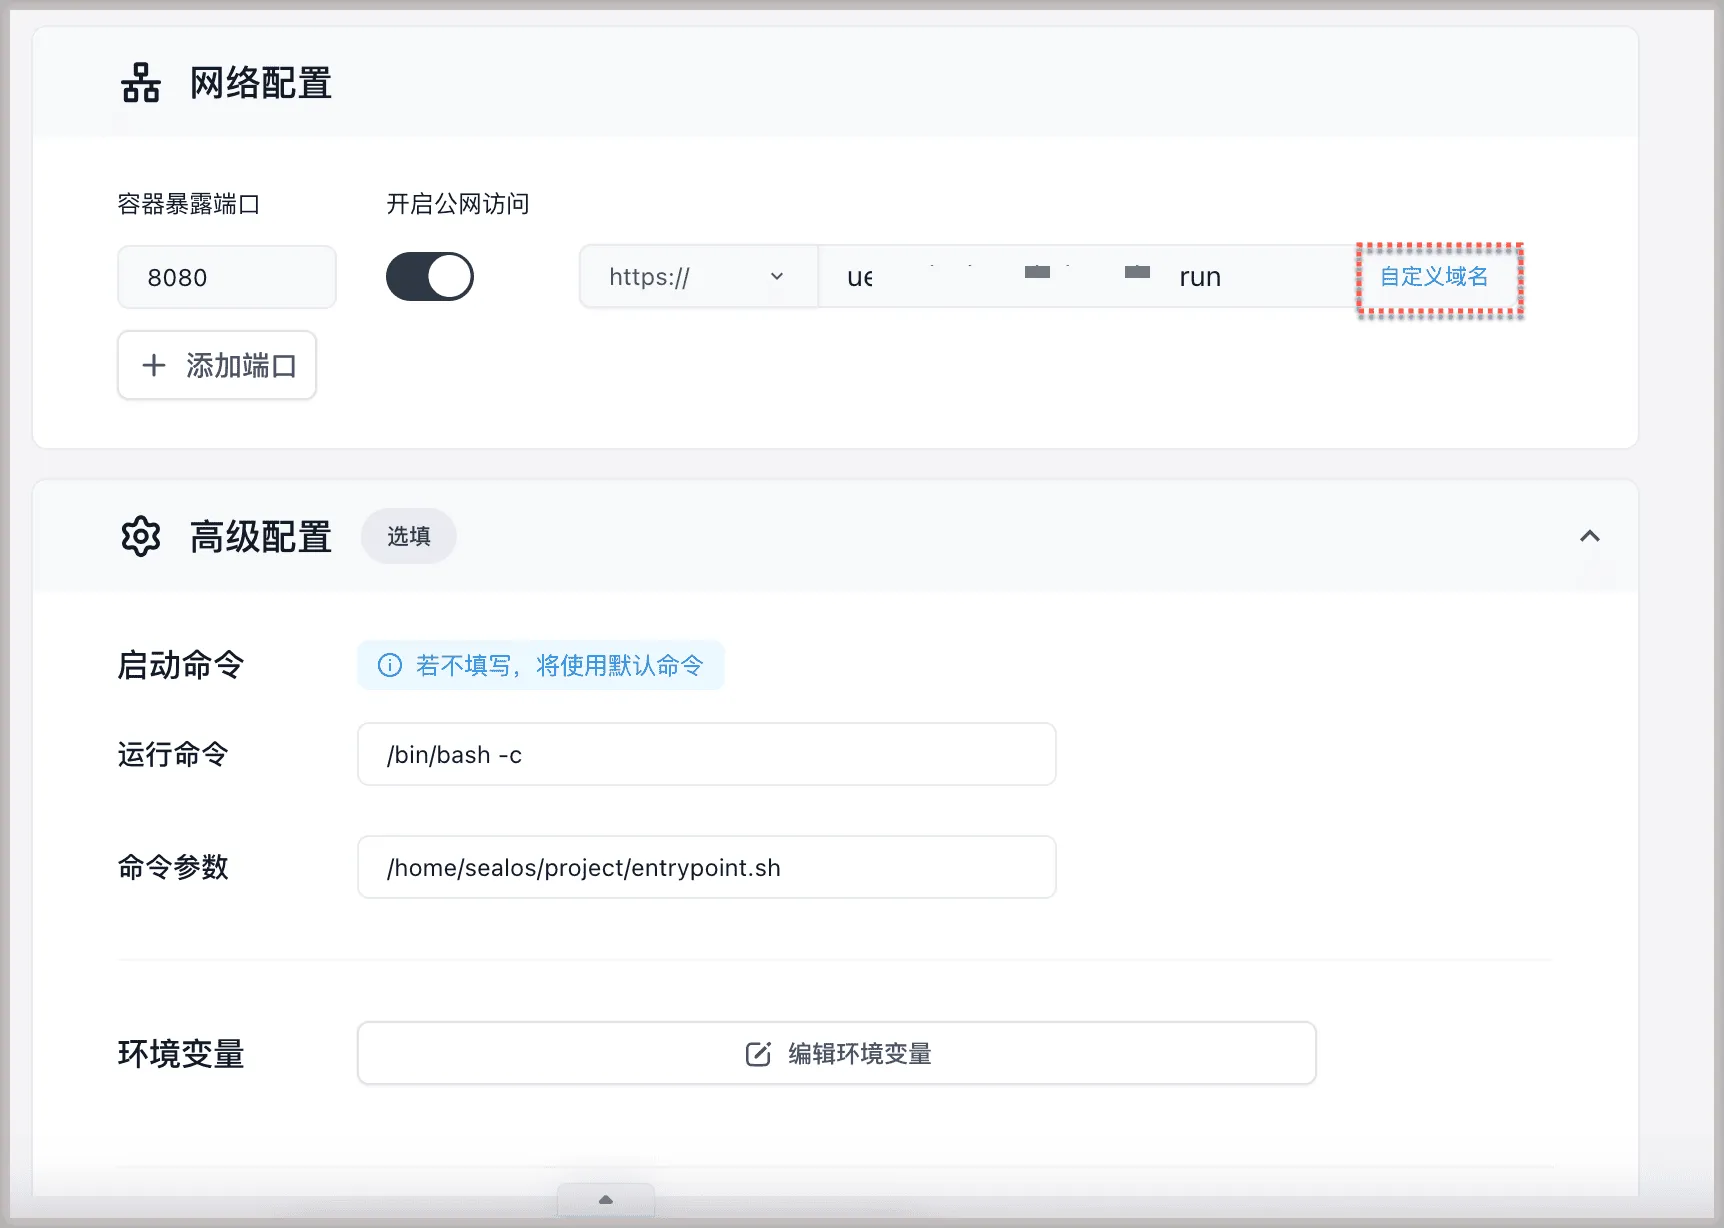
Task: Collapse the 高级配置 section with the chevron
Action: (1589, 537)
